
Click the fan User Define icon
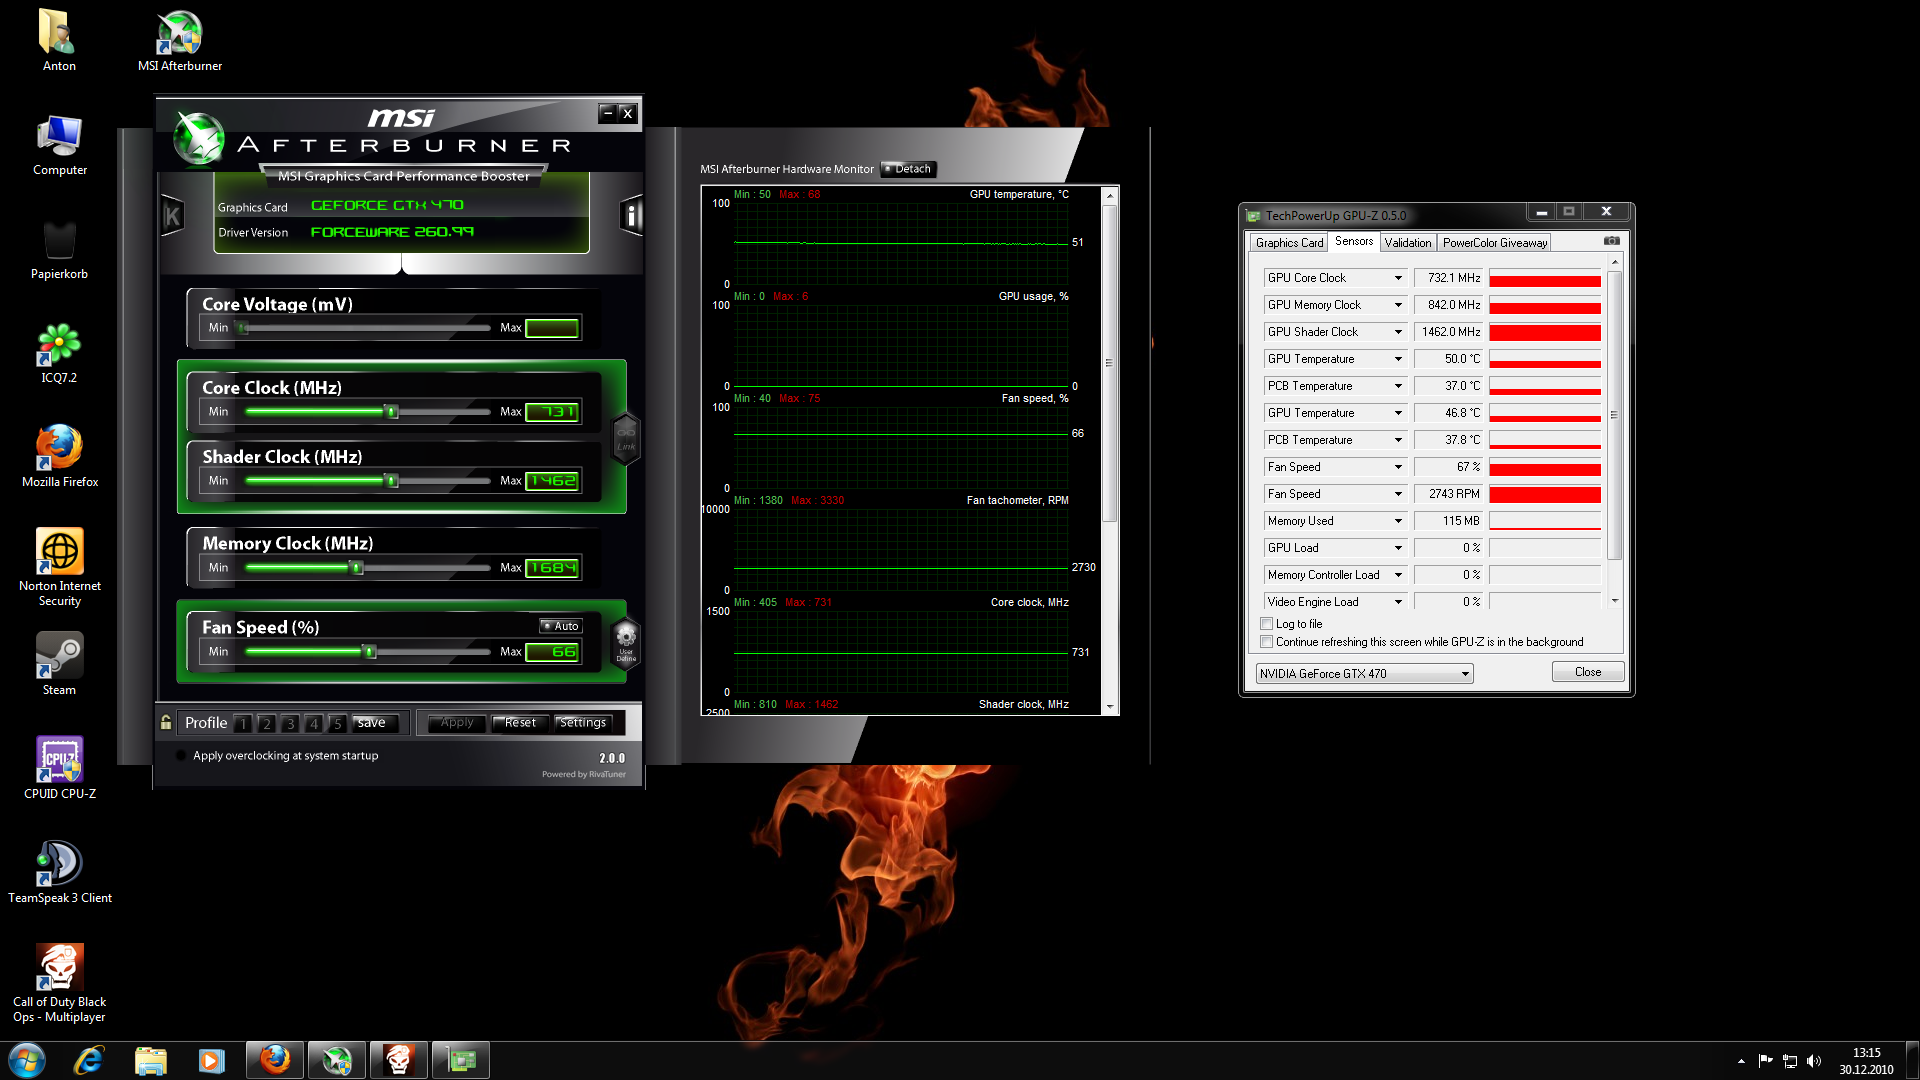626,641
